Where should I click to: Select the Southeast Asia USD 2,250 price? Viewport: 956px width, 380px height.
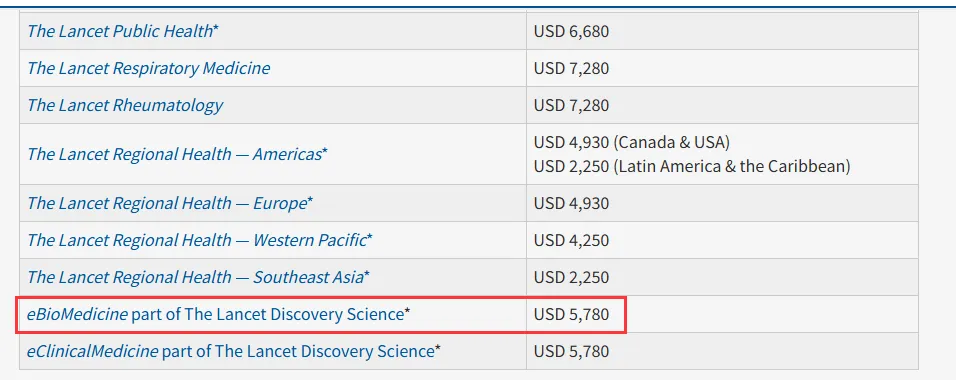(571, 278)
